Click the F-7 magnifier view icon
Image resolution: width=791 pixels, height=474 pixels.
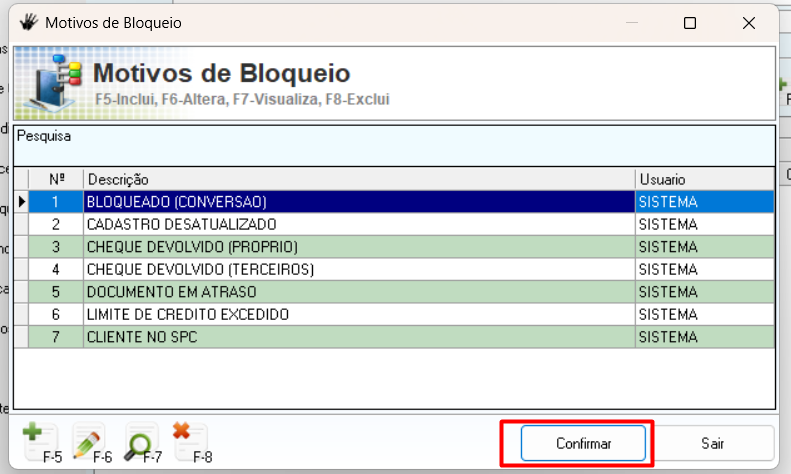(140, 441)
